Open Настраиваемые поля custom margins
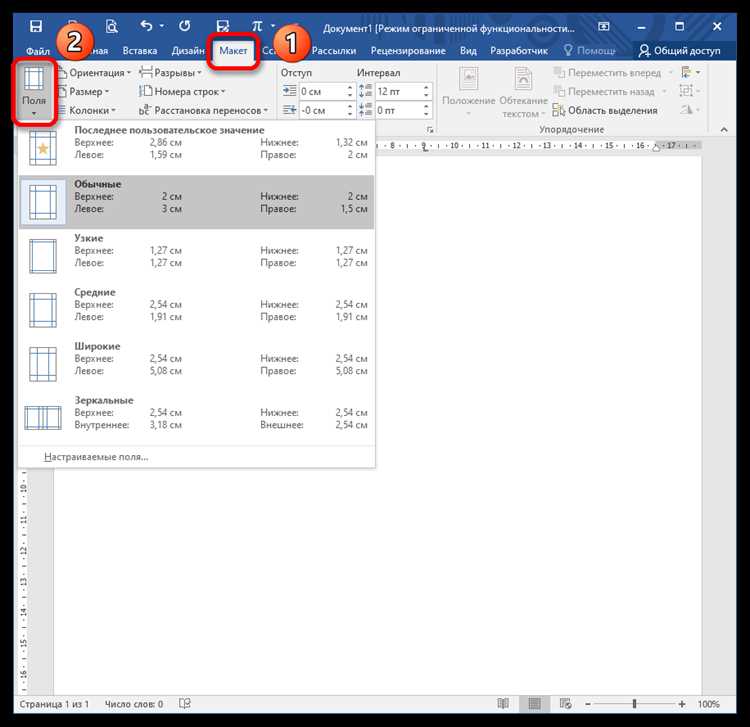Image resolution: width=750 pixels, height=727 pixels. [197, 457]
